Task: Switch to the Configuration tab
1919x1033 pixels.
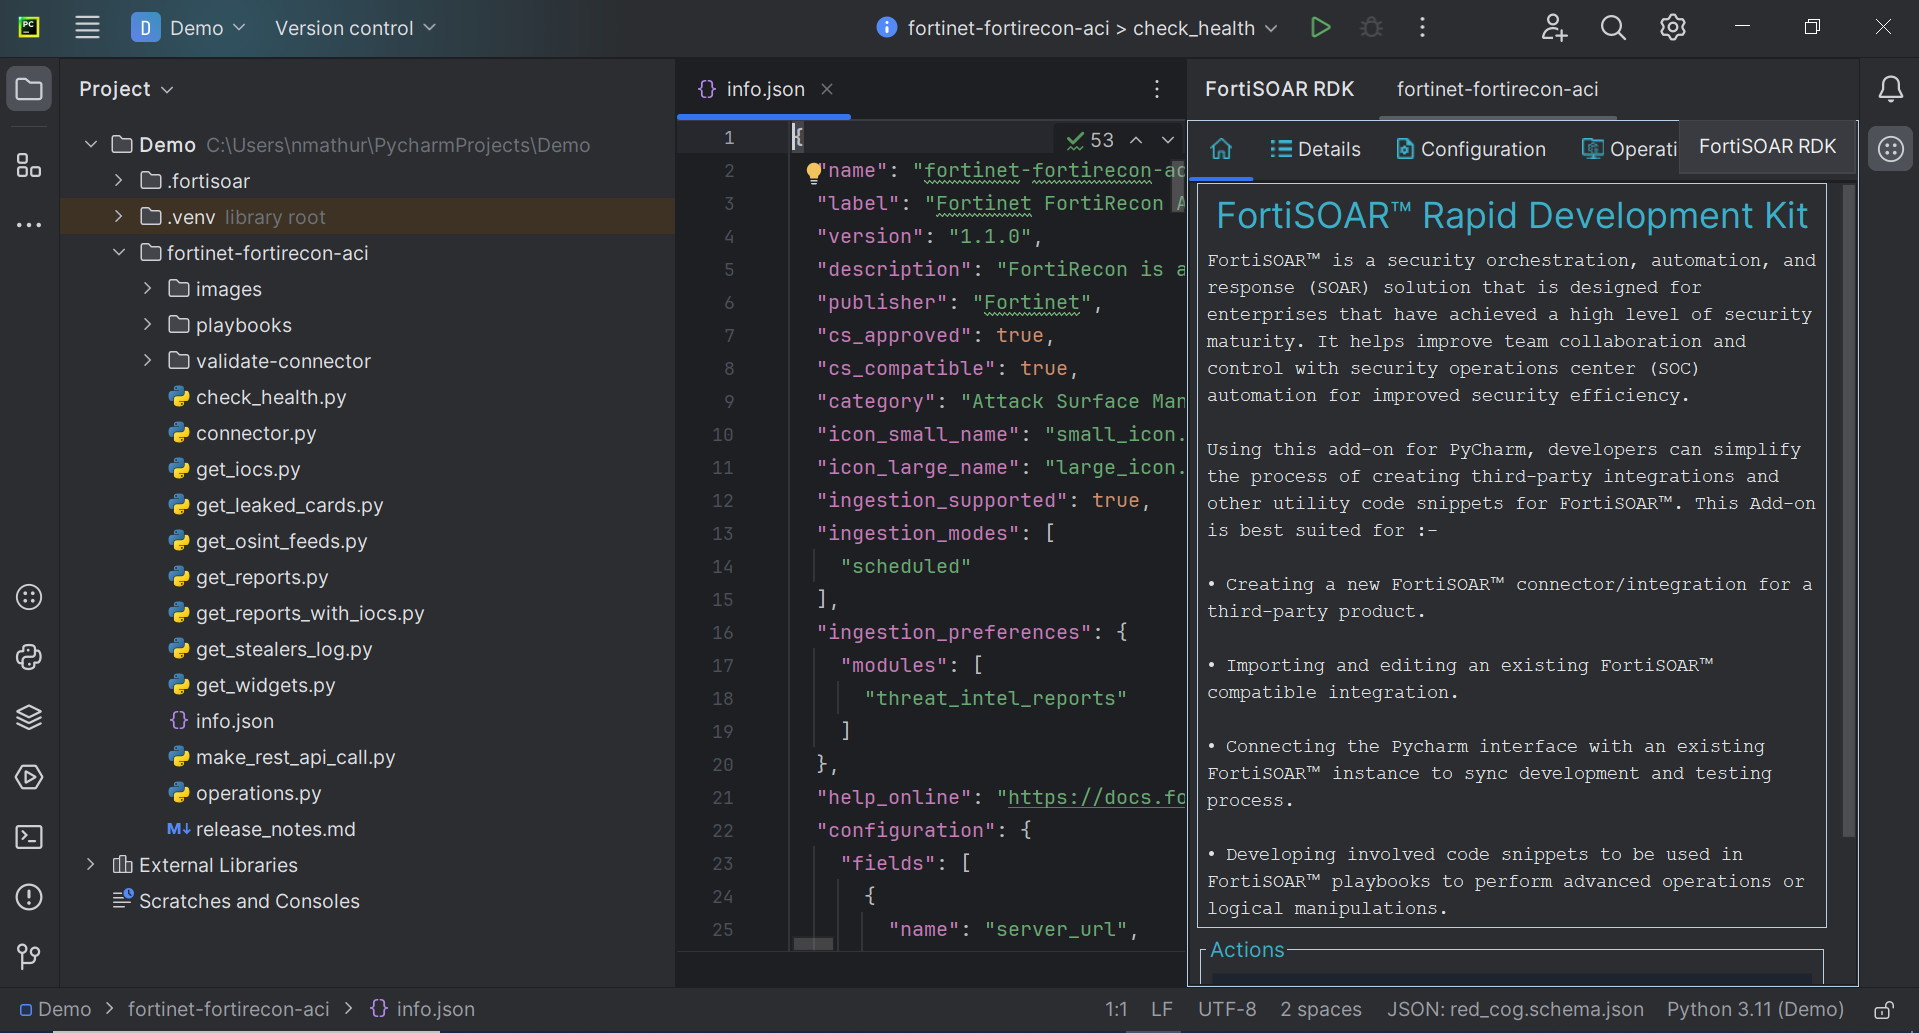Action: (1470, 149)
